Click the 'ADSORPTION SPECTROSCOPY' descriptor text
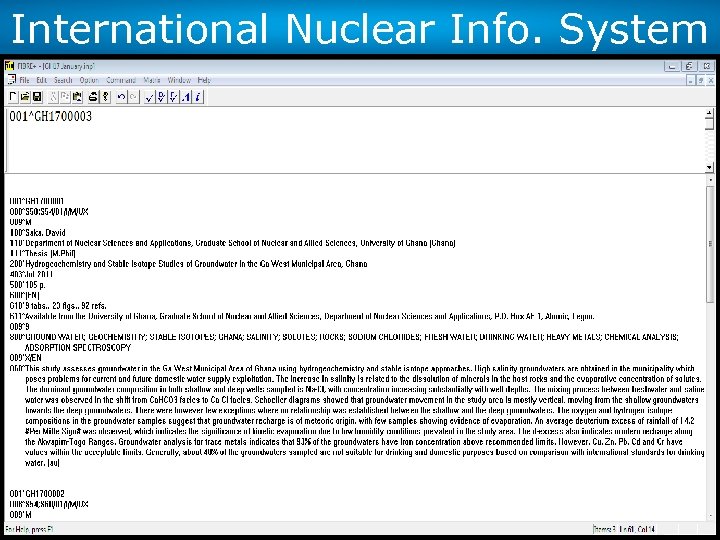This screenshot has height=540, width=720. point(78,348)
